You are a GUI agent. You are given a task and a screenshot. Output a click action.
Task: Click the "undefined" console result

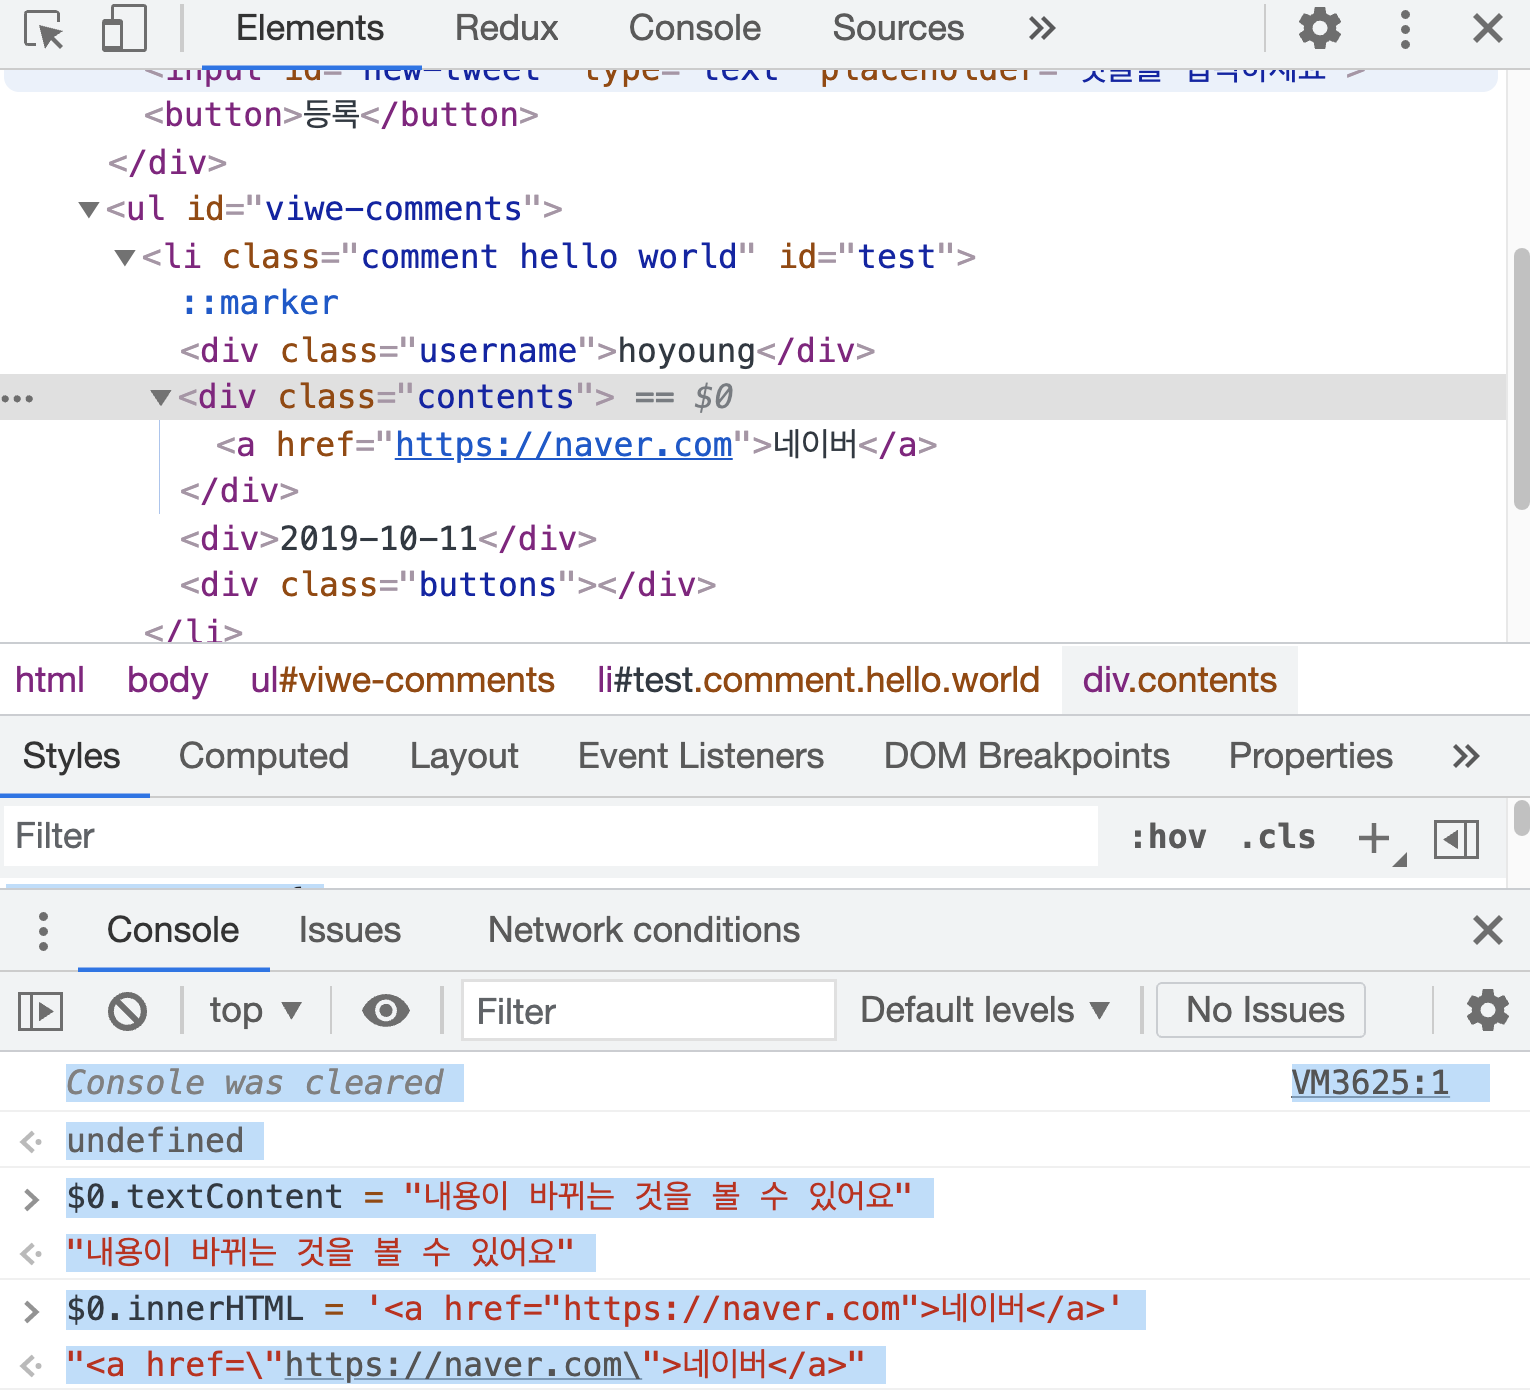pos(155,1141)
